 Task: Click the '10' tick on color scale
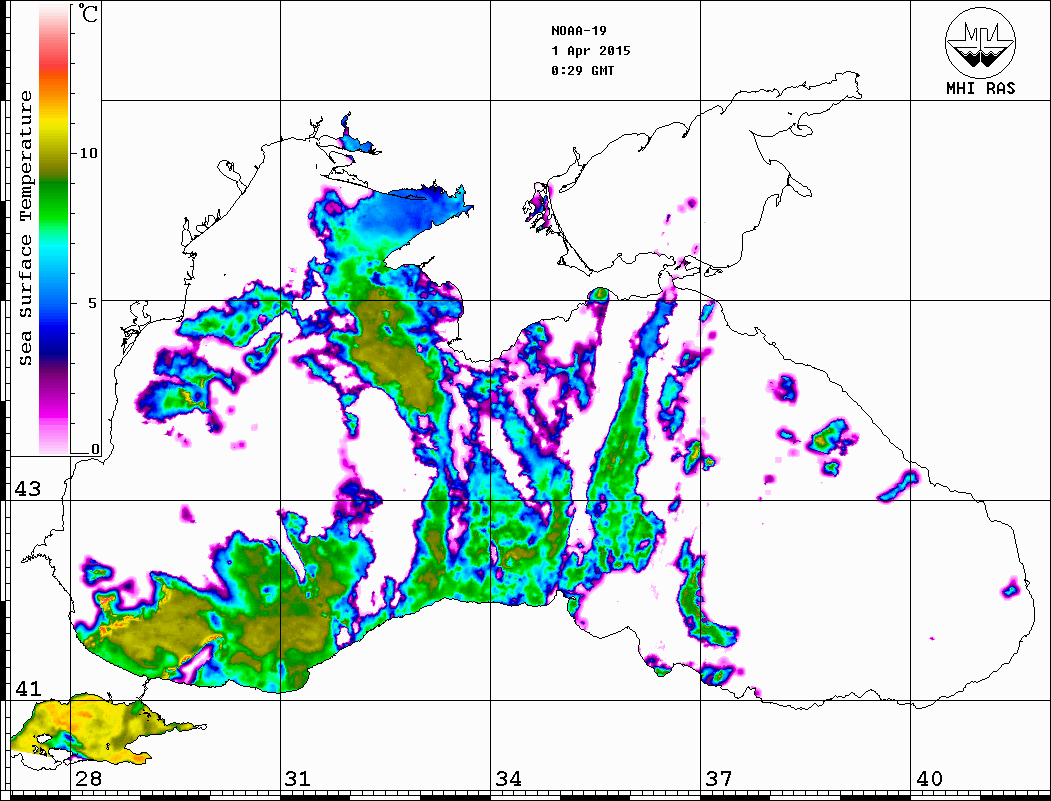(x=88, y=153)
